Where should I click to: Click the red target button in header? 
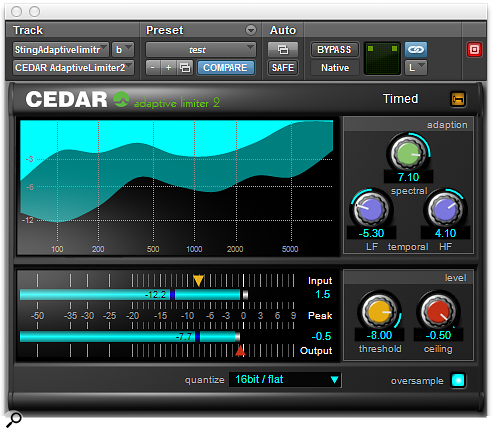(474, 50)
